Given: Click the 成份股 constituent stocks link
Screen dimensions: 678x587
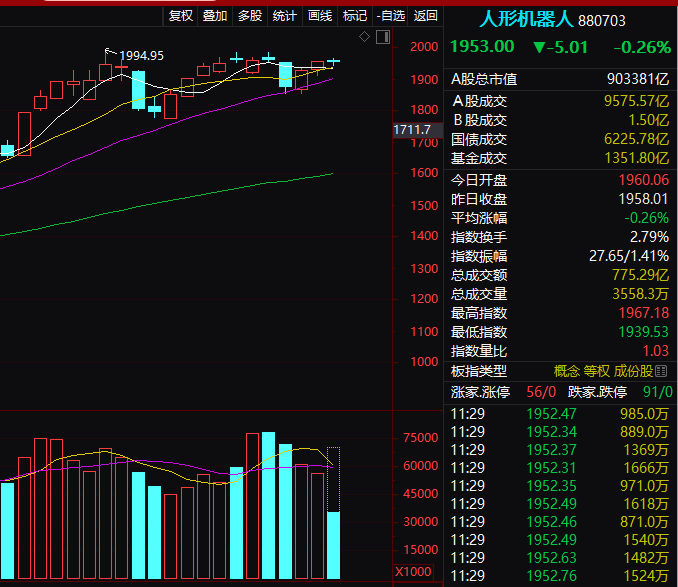Looking at the screenshot, I should click(x=633, y=371).
